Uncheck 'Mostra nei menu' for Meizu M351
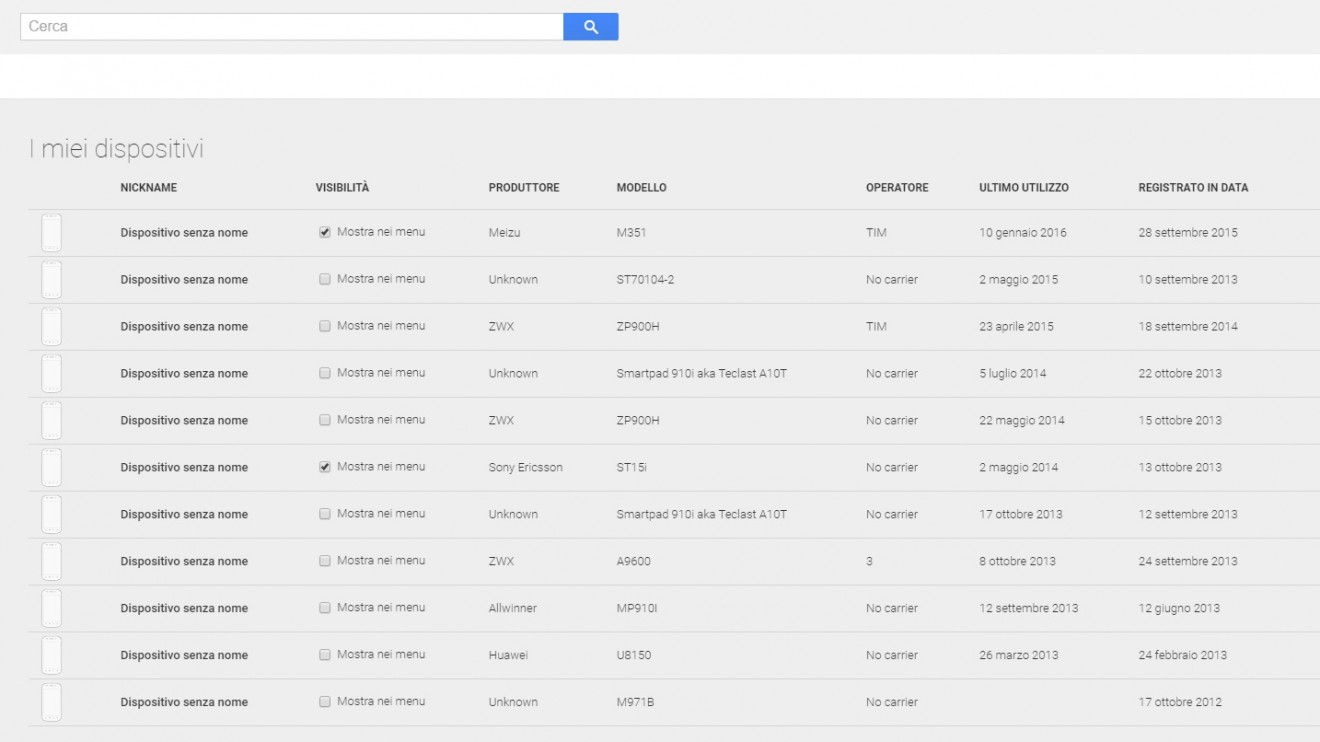The width and height of the screenshot is (1320, 742). point(325,232)
